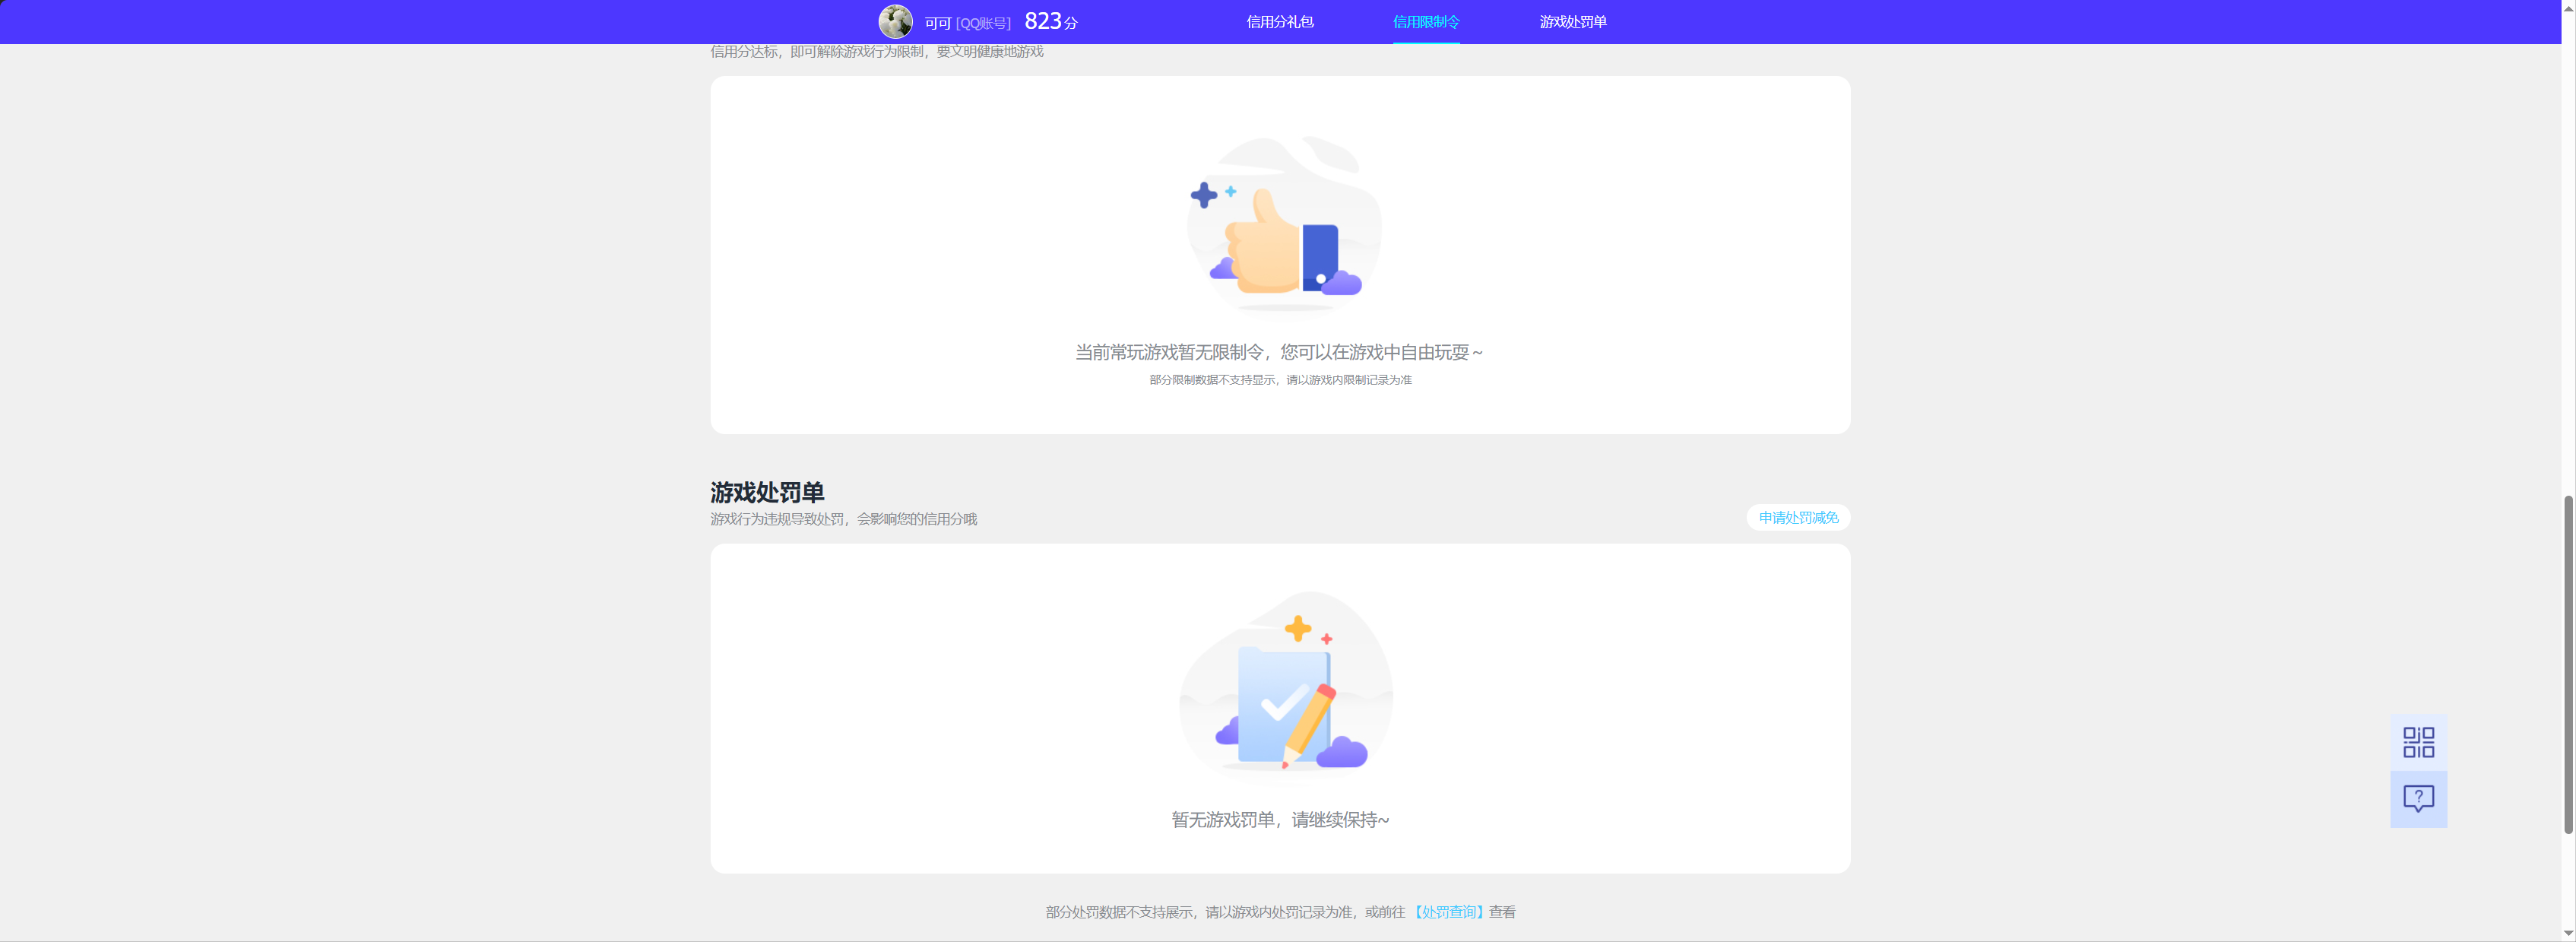This screenshot has height=942, width=2576.
Task: Click the [QQ账号] account label
Action: pos(983,23)
